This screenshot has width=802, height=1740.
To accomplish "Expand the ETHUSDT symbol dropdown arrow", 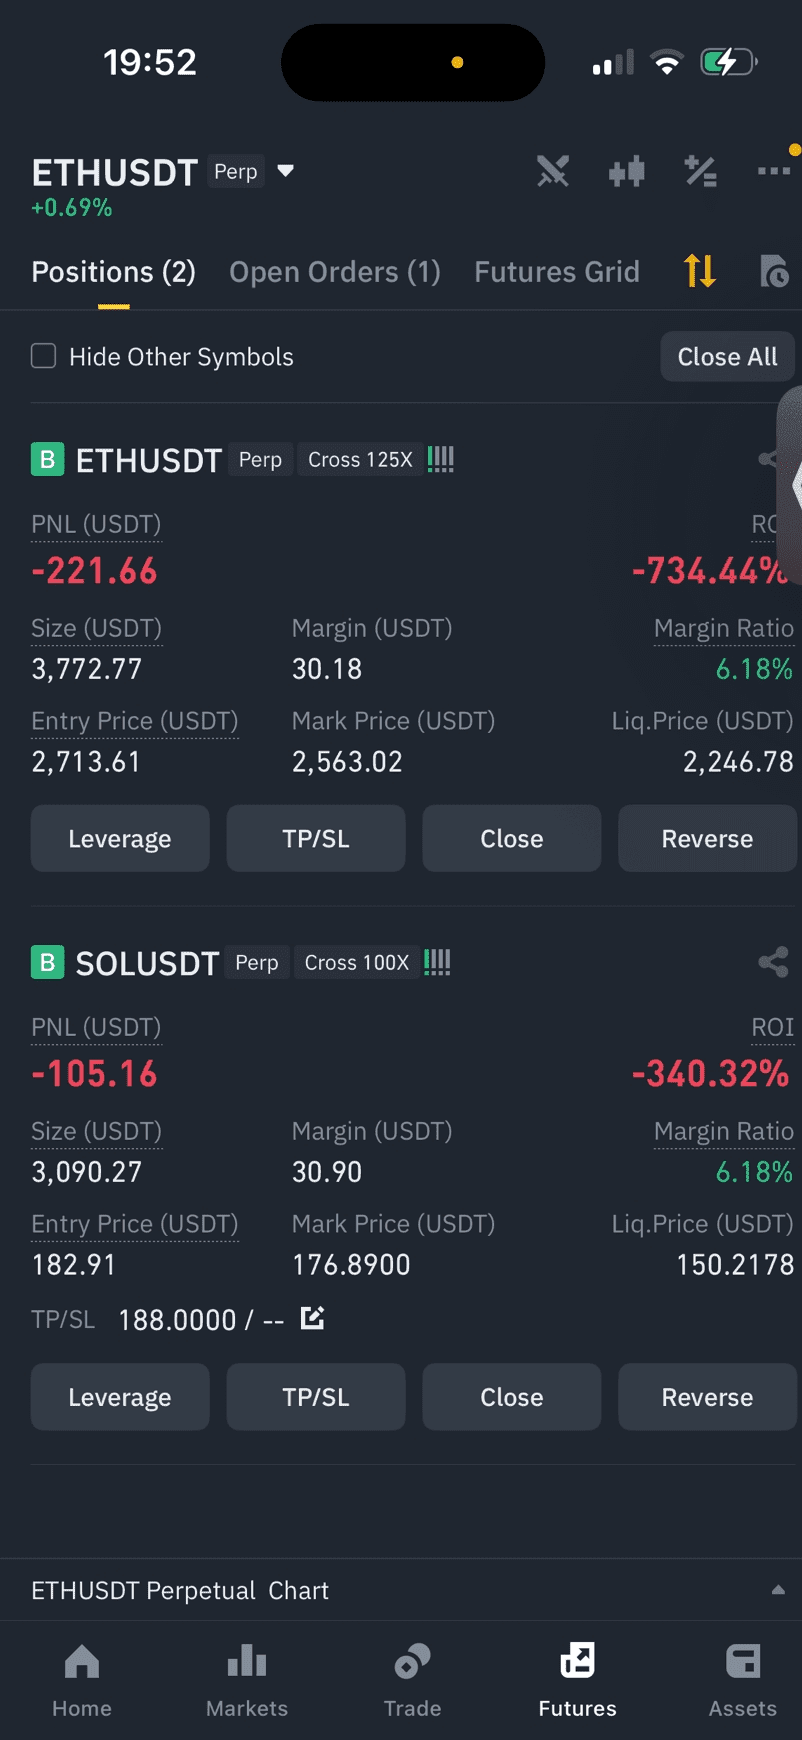I will (x=286, y=171).
